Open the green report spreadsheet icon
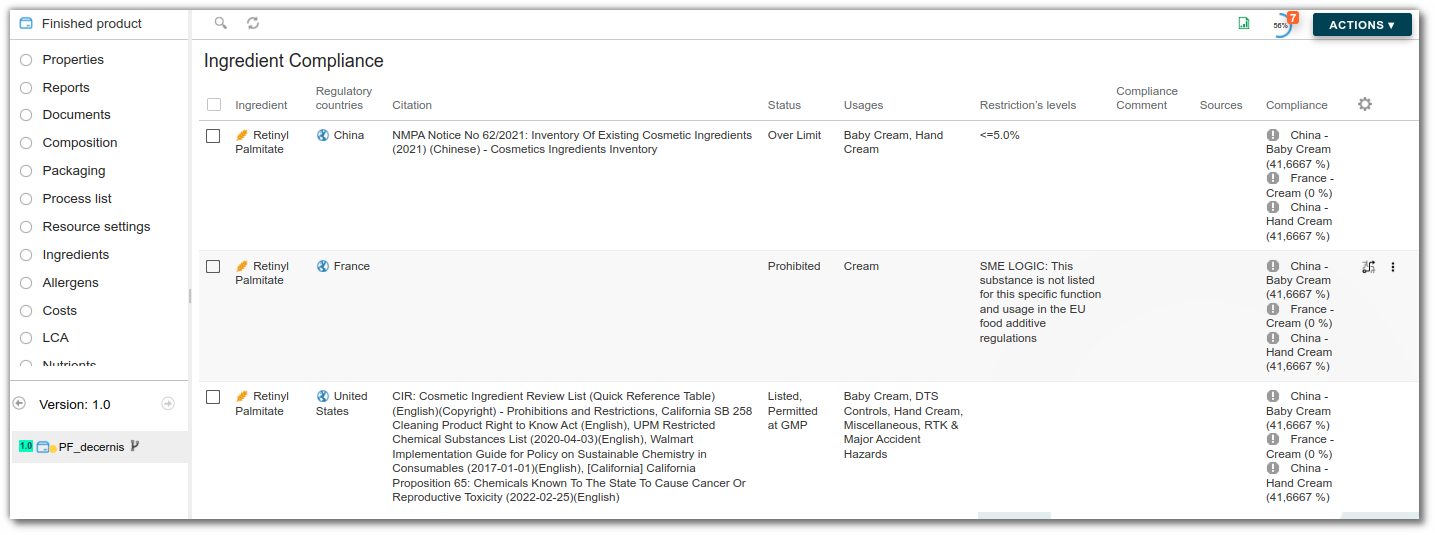This screenshot has width=1435, height=535. pos(1244,24)
